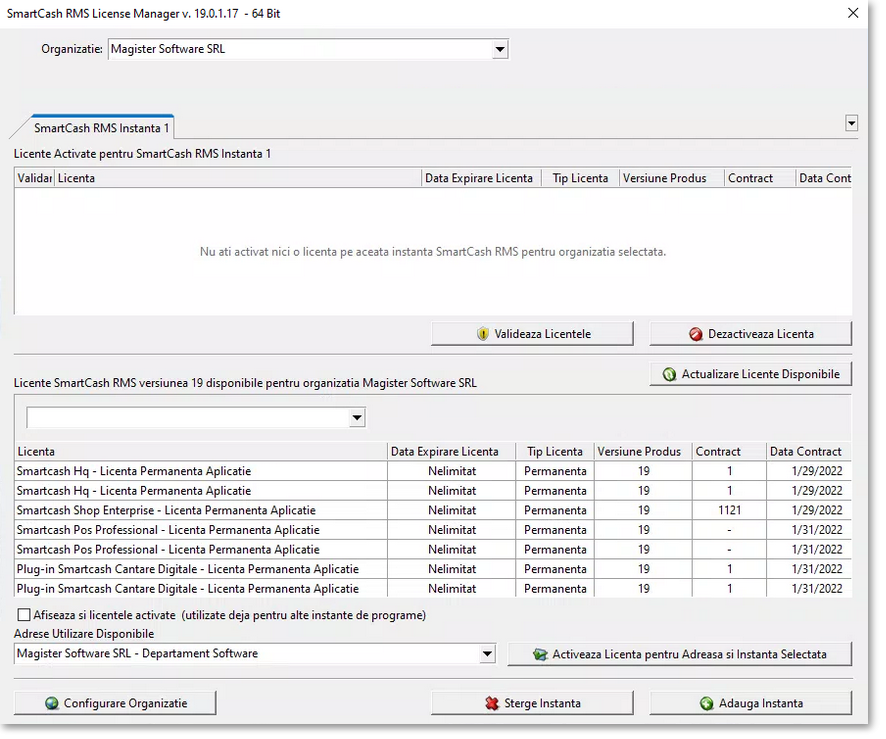Click the Licenta header in activated list
This screenshot has height=739, width=886.
click(x=238, y=179)
